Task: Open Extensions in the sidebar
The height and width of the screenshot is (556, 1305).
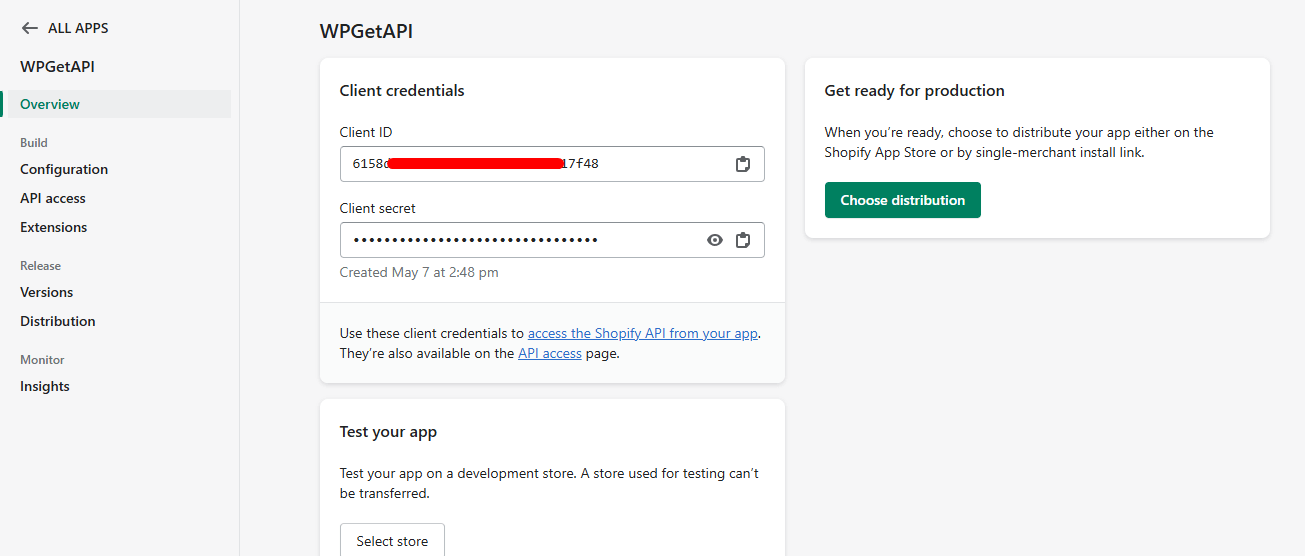Action: tap(53, 227)
